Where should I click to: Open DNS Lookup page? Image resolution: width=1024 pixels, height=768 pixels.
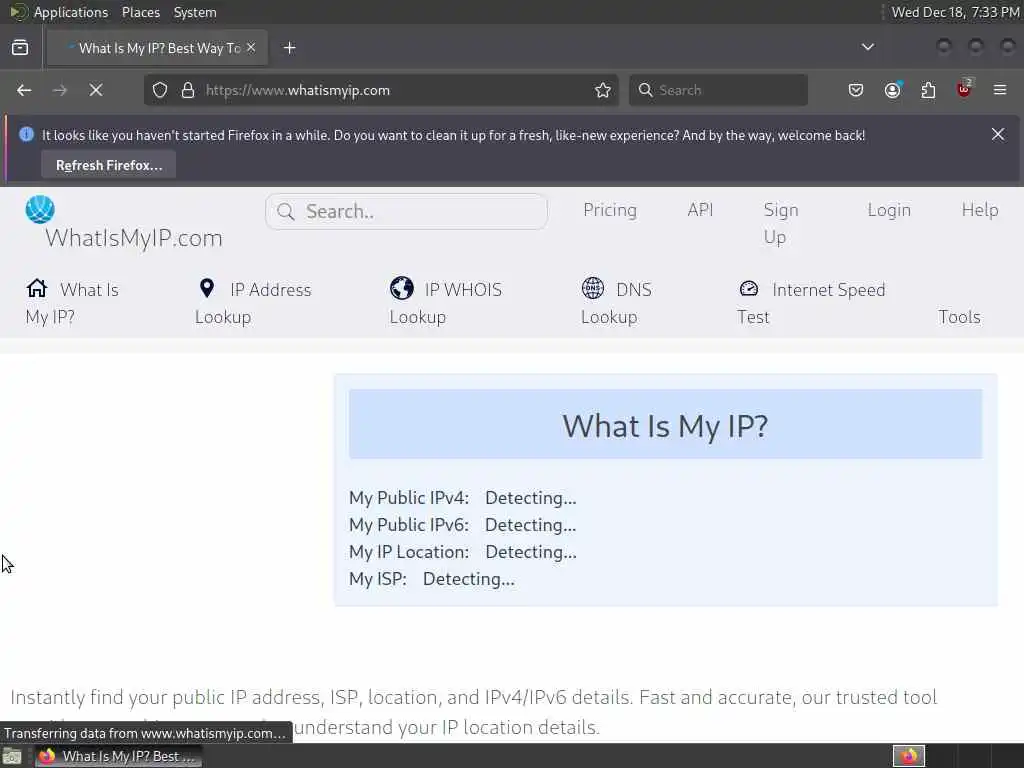[616, 302]
